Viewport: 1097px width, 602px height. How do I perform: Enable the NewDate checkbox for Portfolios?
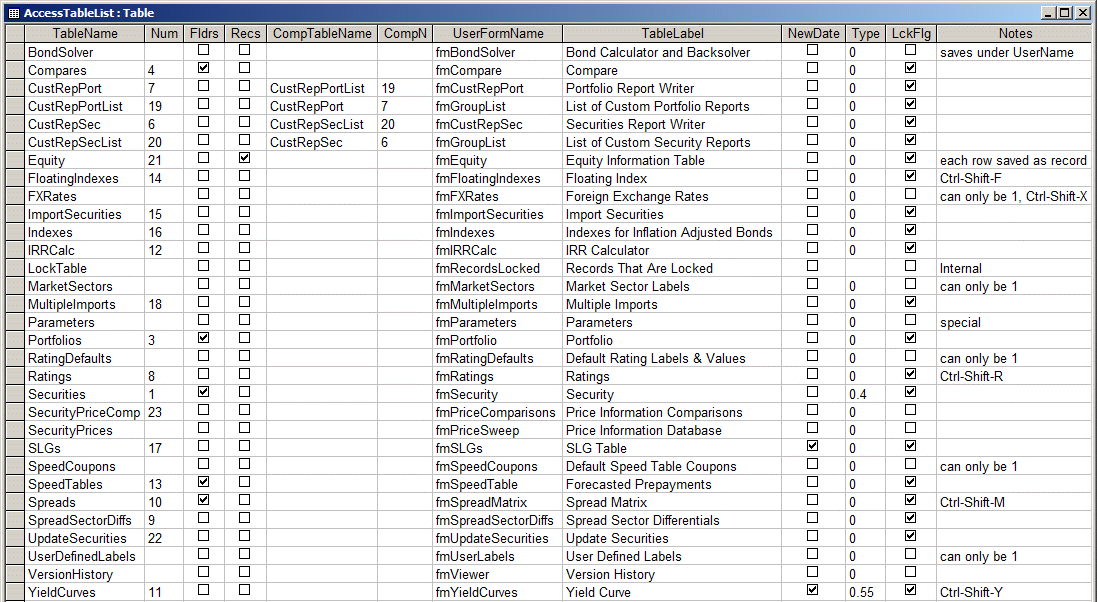813,340
